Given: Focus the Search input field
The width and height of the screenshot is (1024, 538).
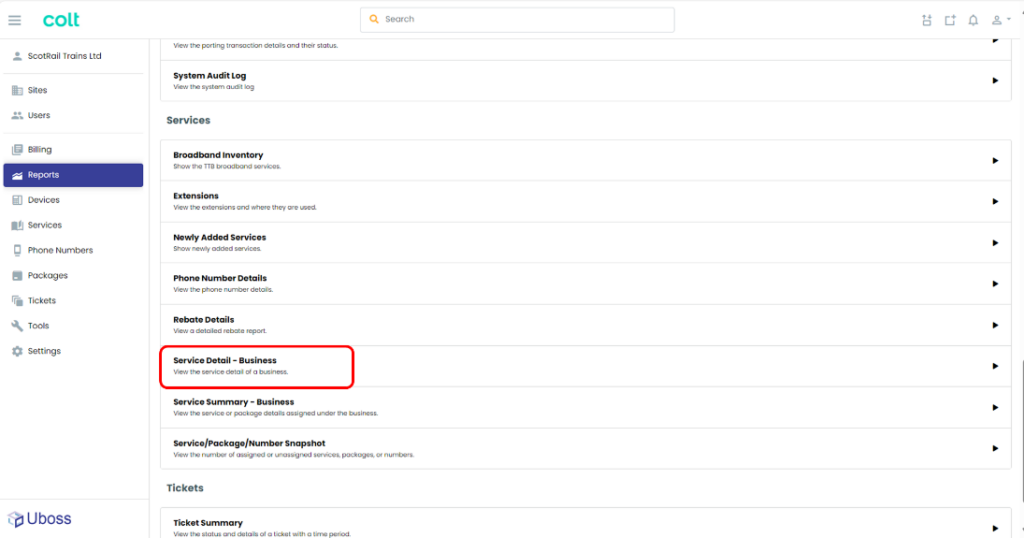Looking at the screenshot, I should point(517,20).
